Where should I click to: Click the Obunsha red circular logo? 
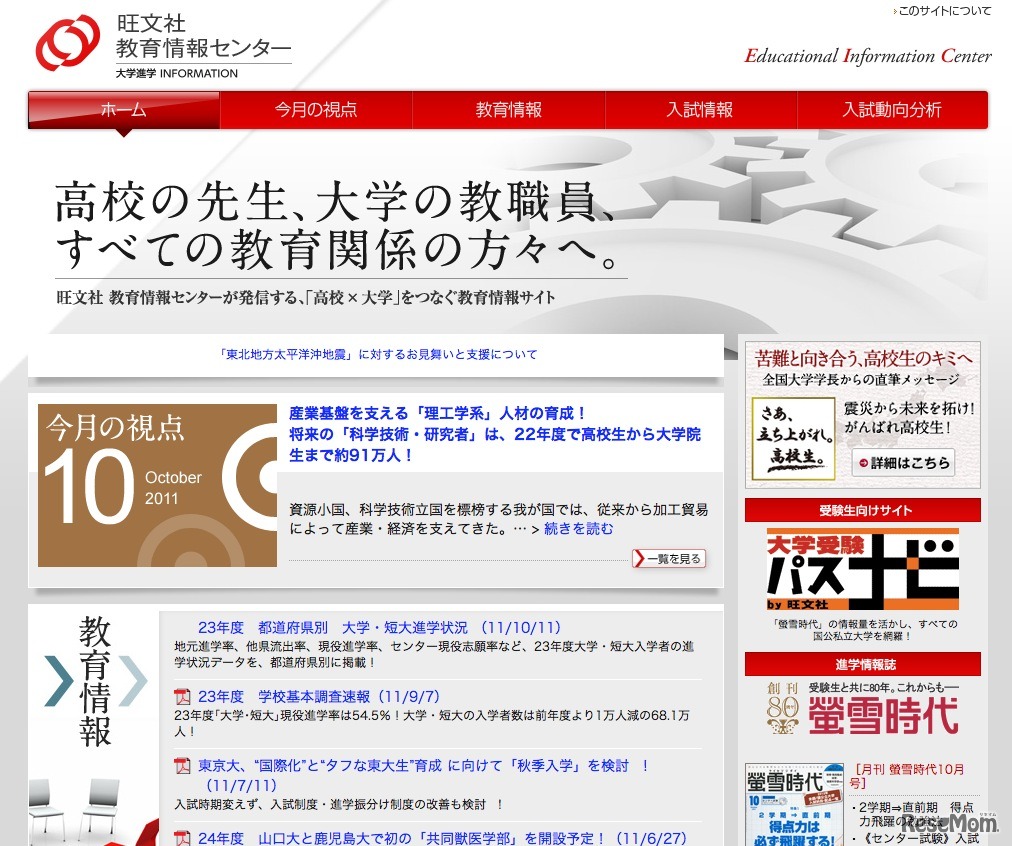pyautogui.click(x=68, y=43)
